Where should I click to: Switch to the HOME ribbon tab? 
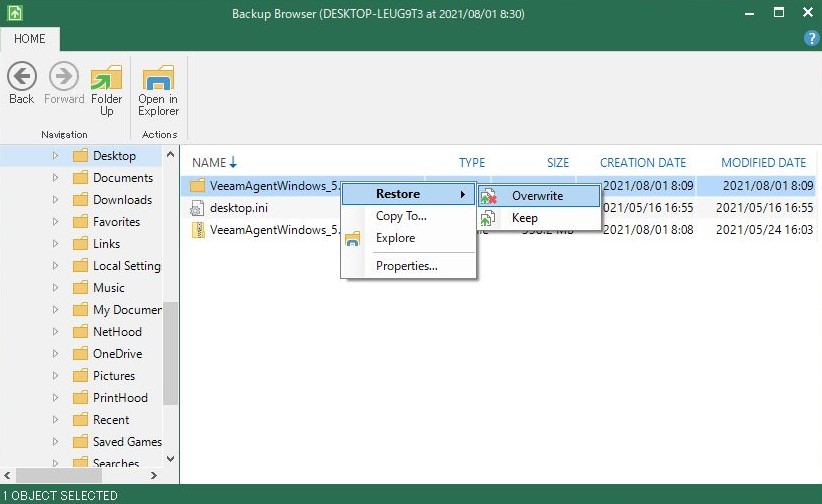click(x=30, y=39)
